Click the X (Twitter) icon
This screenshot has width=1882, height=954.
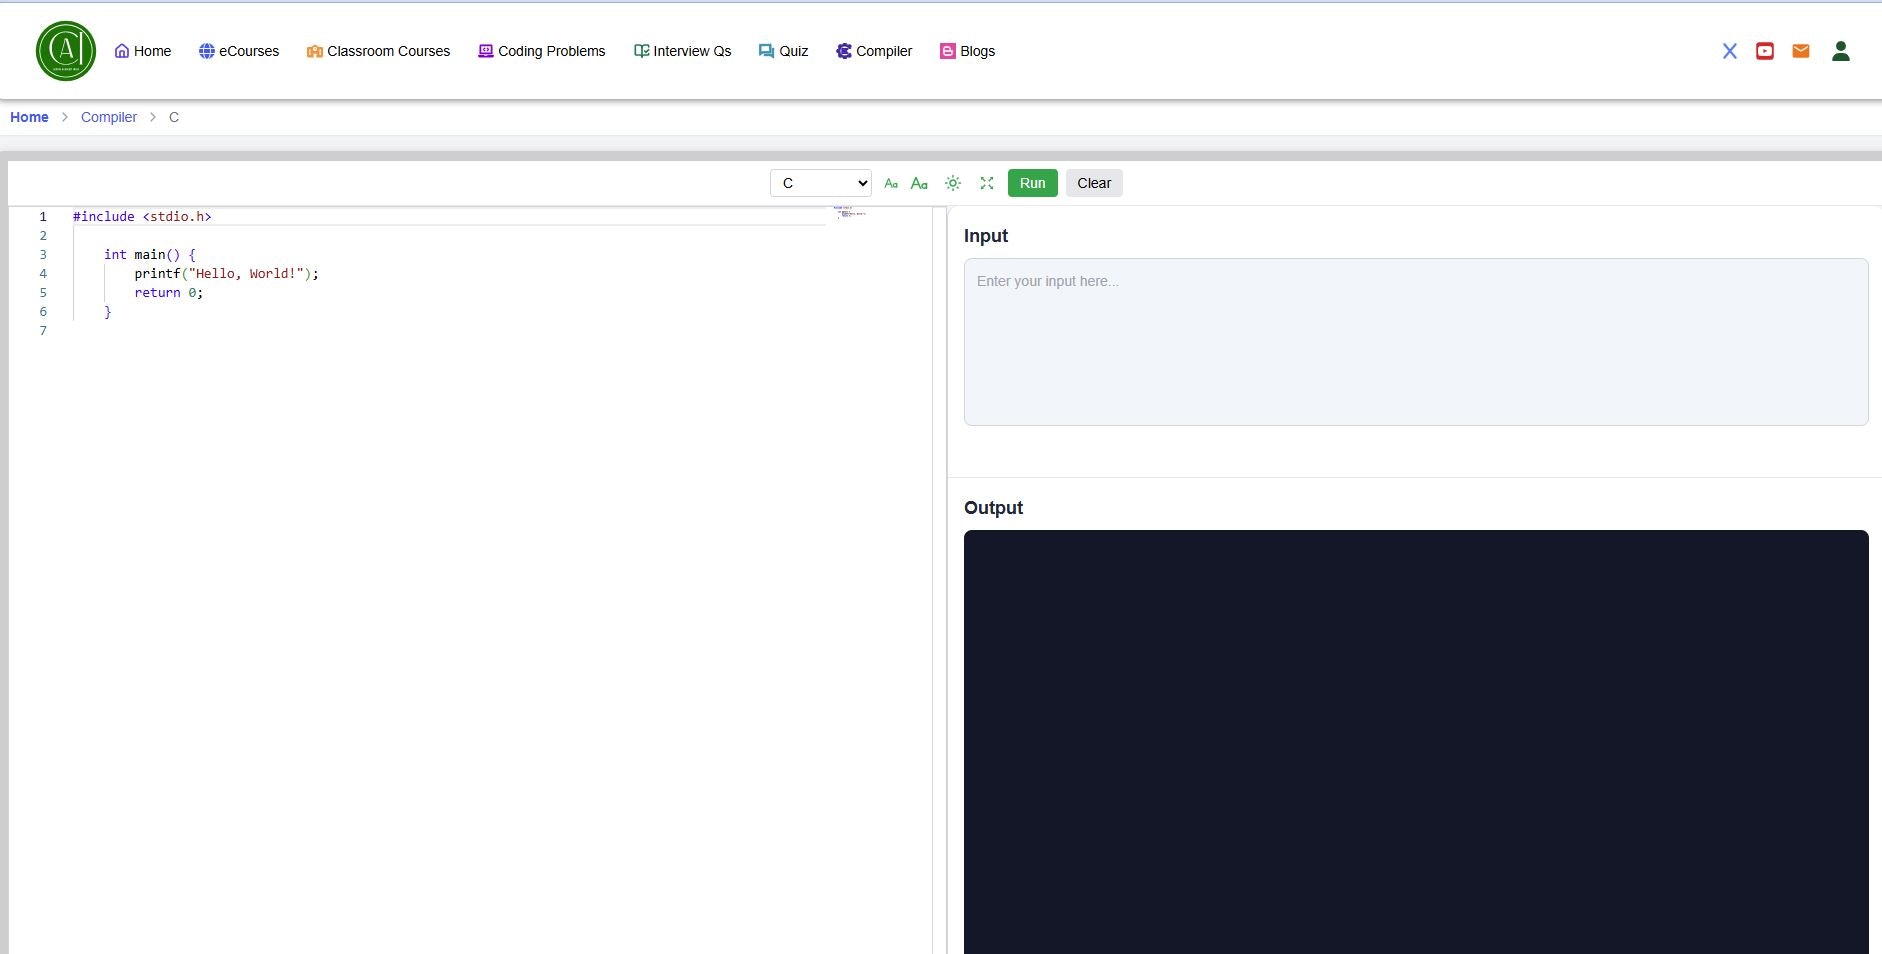[x=1729, y=51]
